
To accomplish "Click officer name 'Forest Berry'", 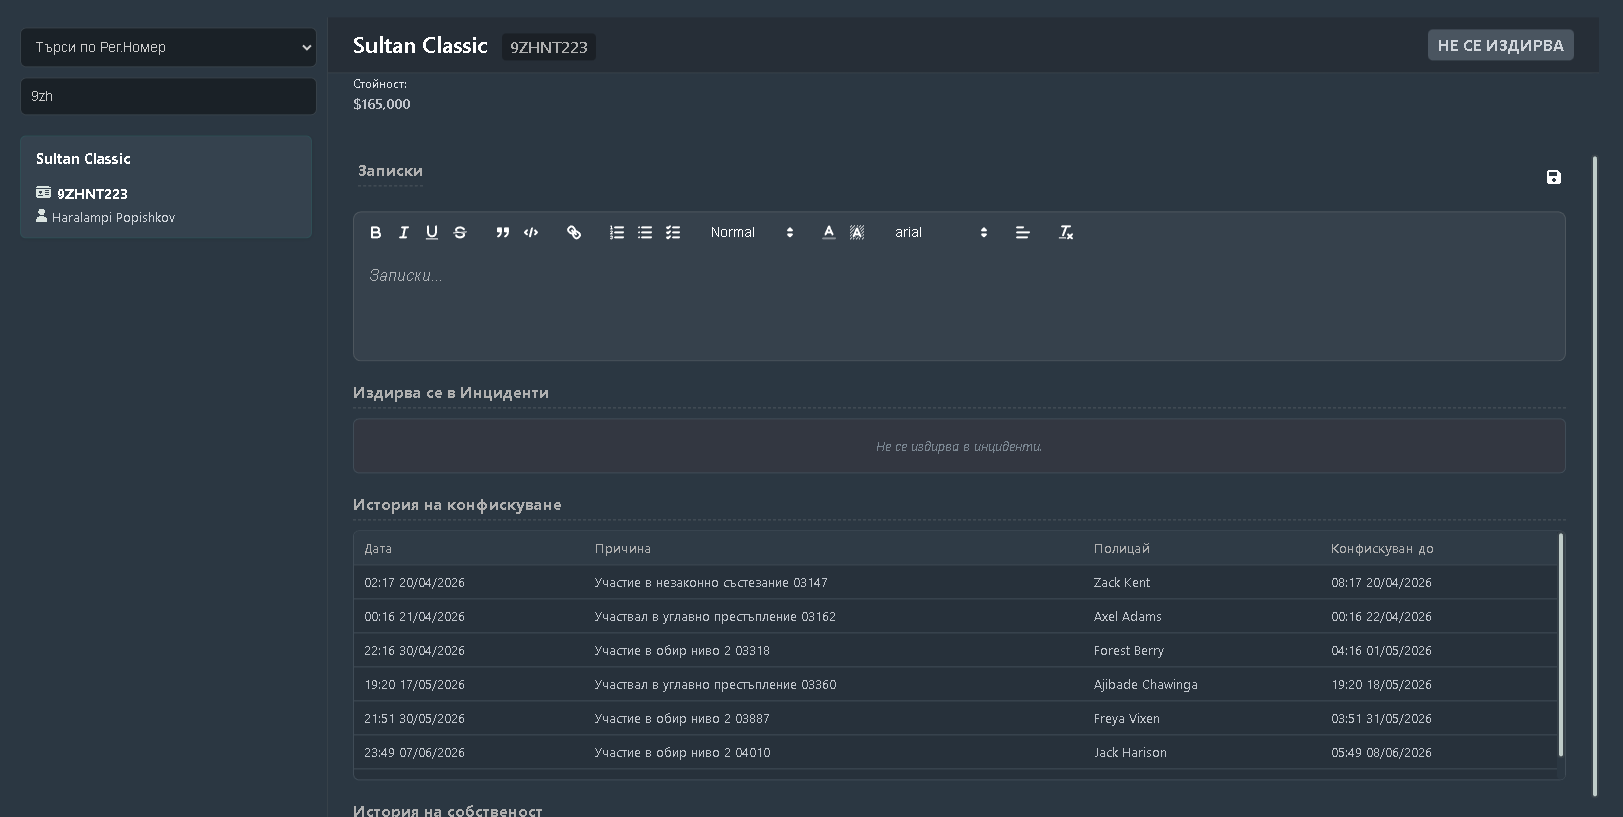I will pyautogui.click(x=1129, y=651).
